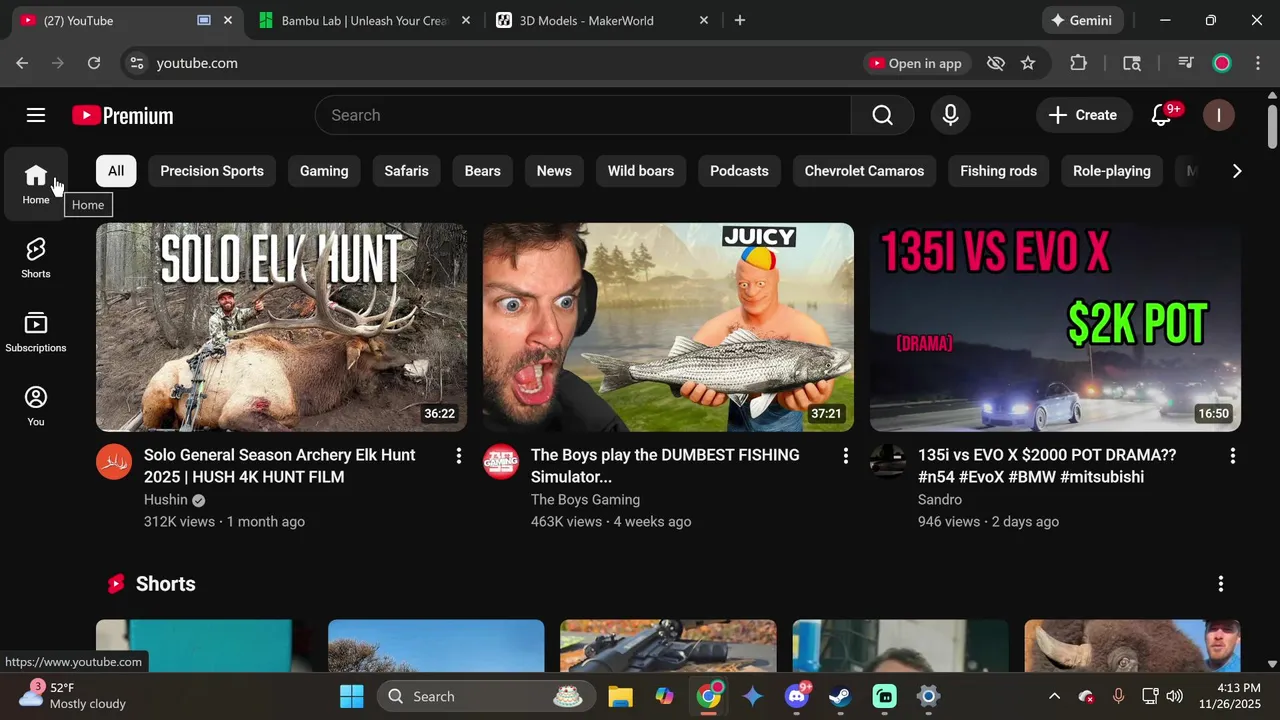Reload the YouTube page
Image resolution: width=1280 pixels, height=720 pixels.
tap(94, 63)
